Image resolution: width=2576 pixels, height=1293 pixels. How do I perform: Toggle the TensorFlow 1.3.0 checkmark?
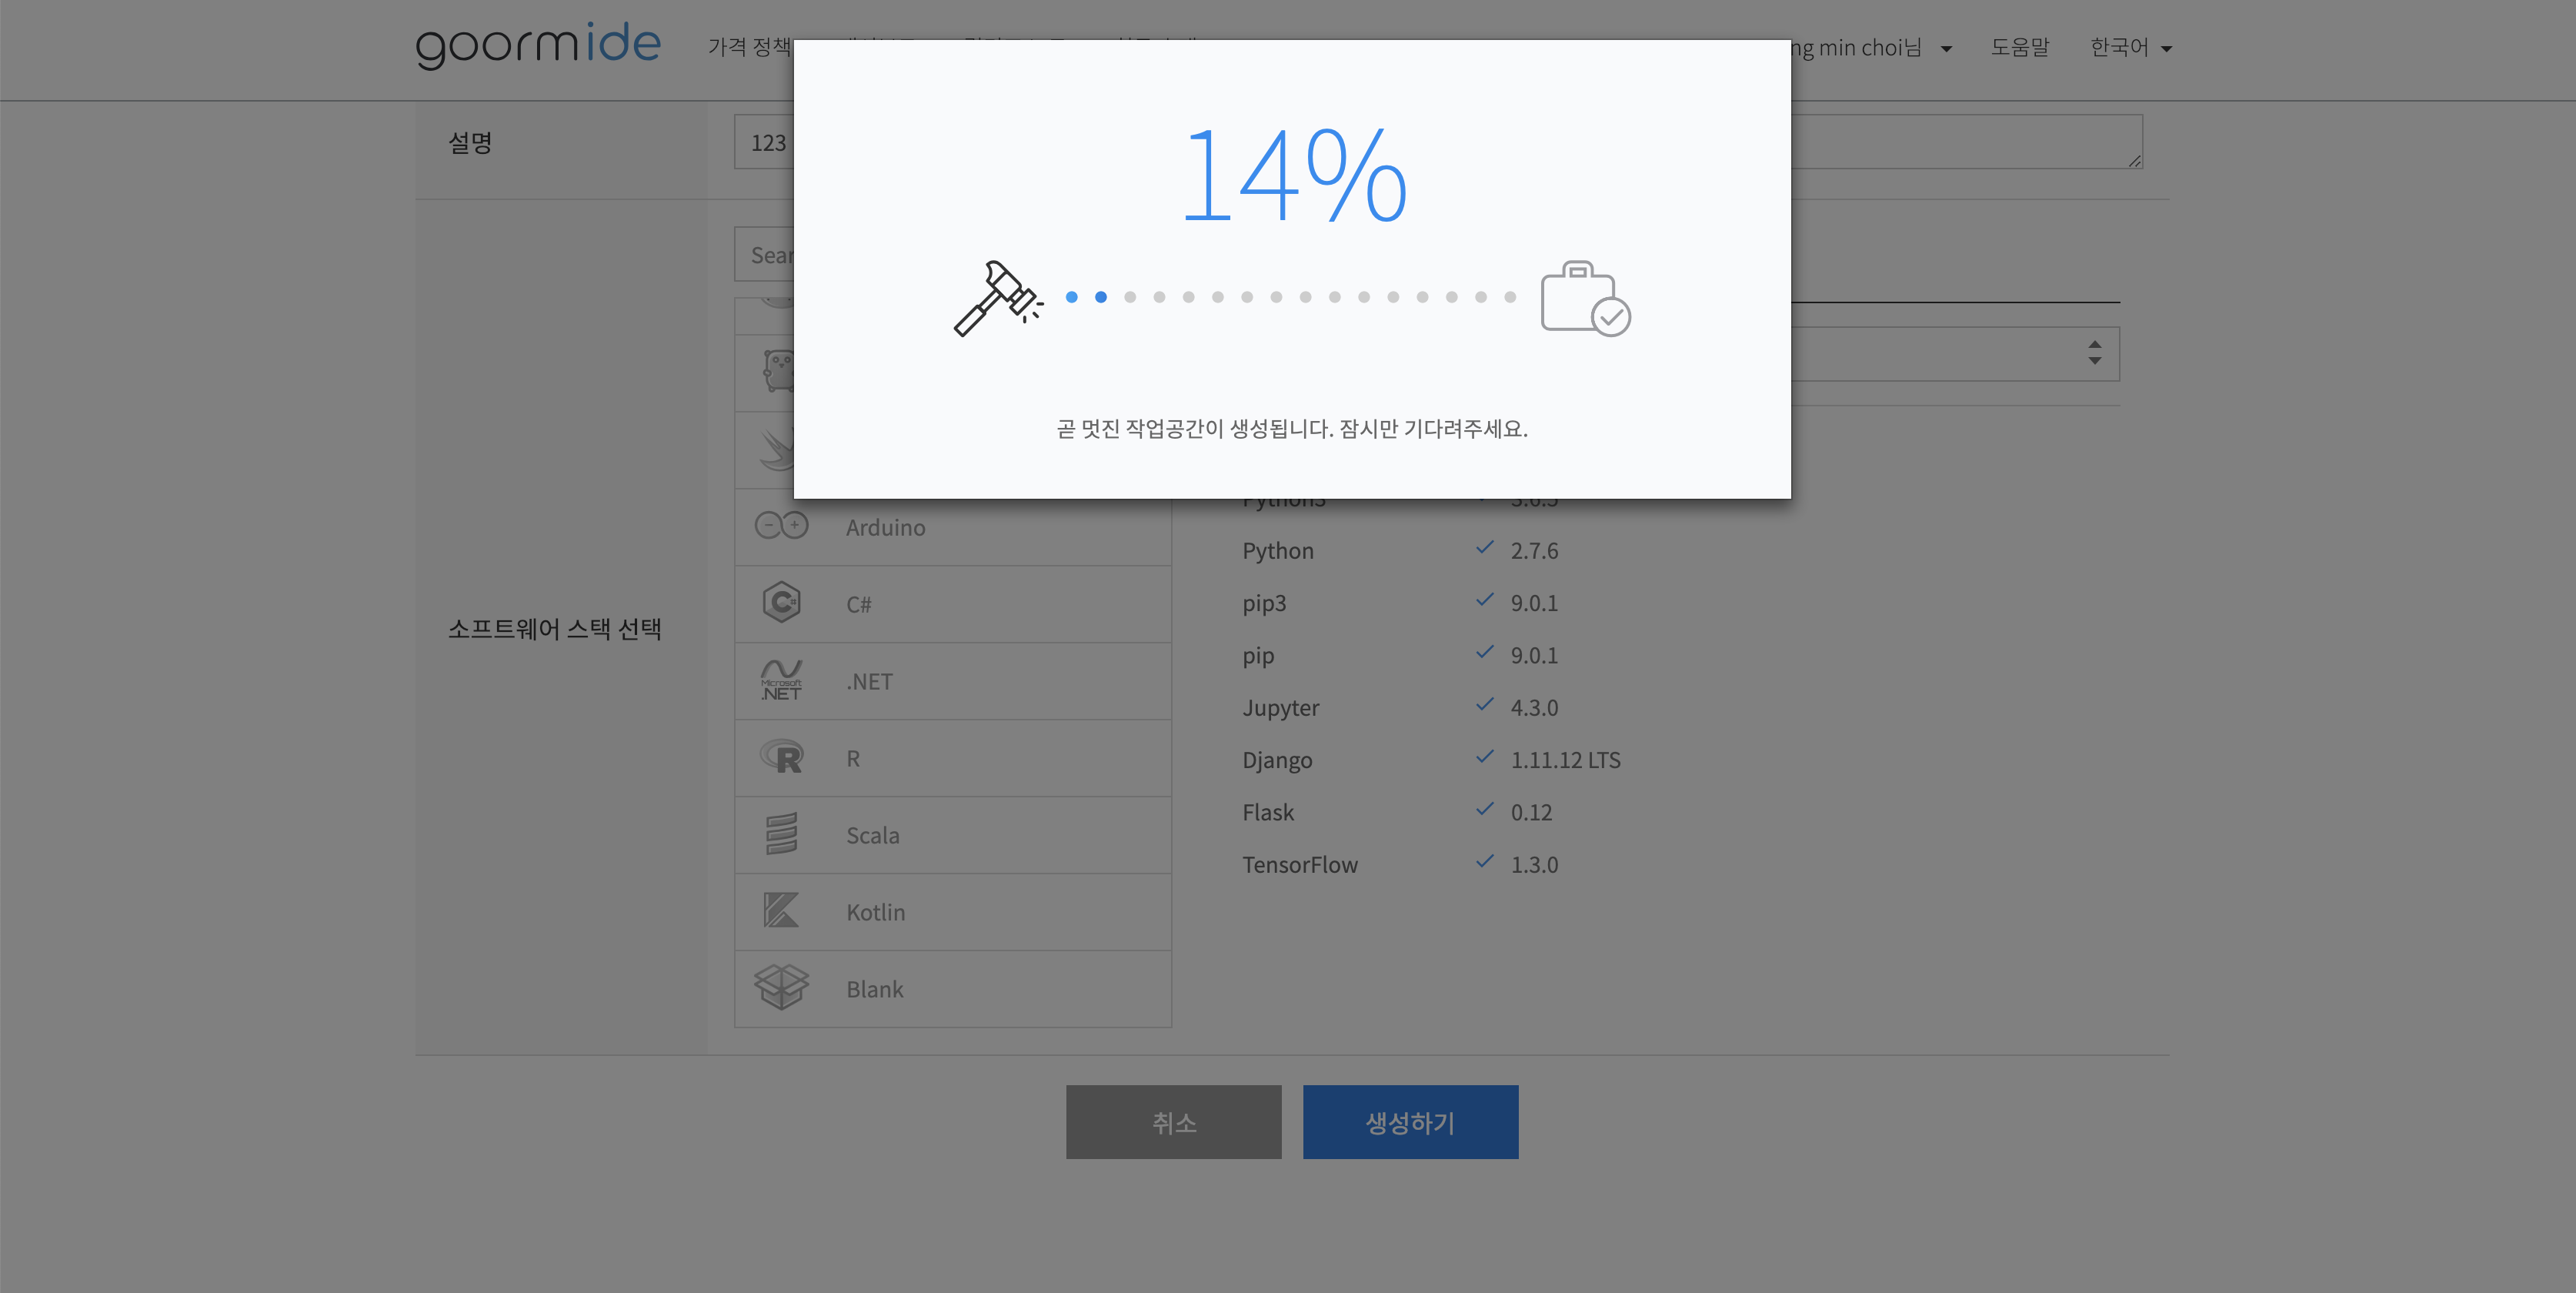point(1485,862)
